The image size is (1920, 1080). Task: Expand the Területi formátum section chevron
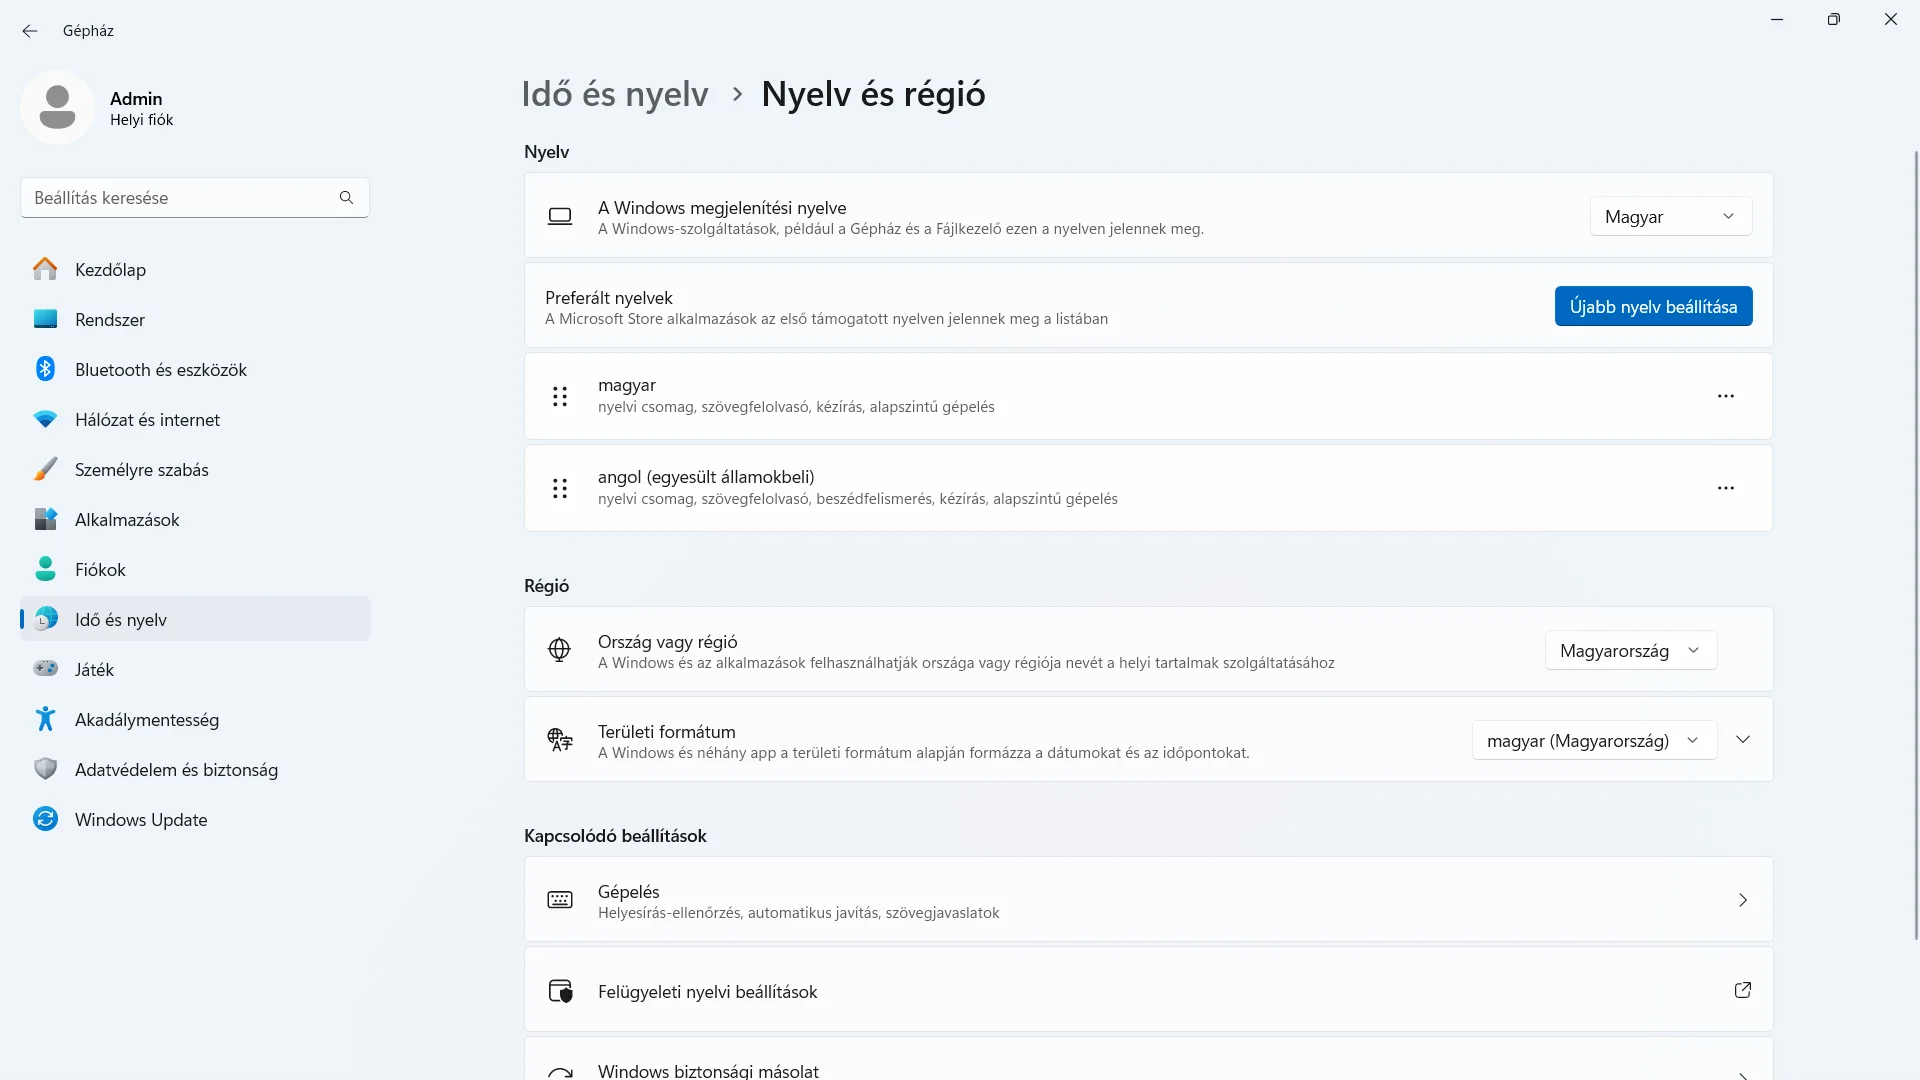[x=1743, y=740]
